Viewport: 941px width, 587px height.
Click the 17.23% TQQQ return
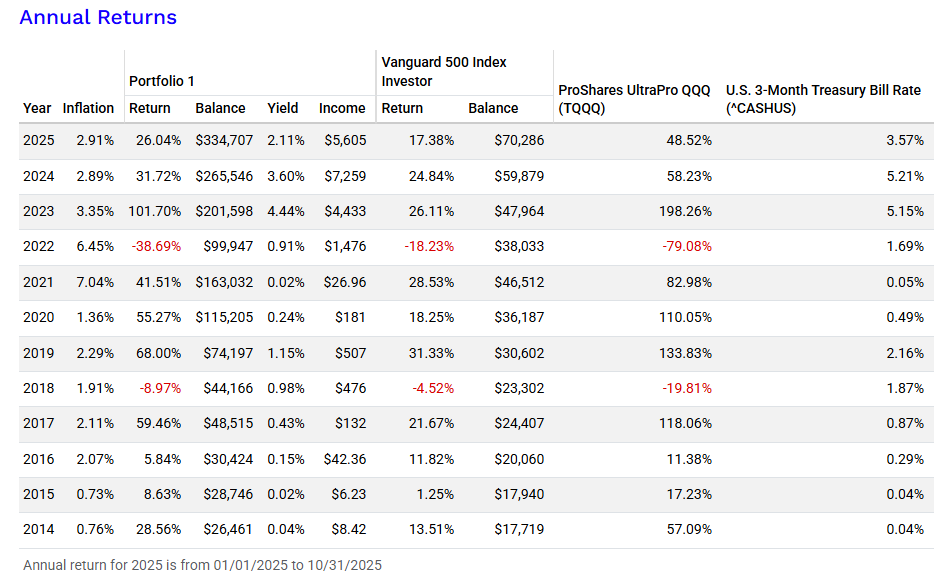click(x=689, y=495)
